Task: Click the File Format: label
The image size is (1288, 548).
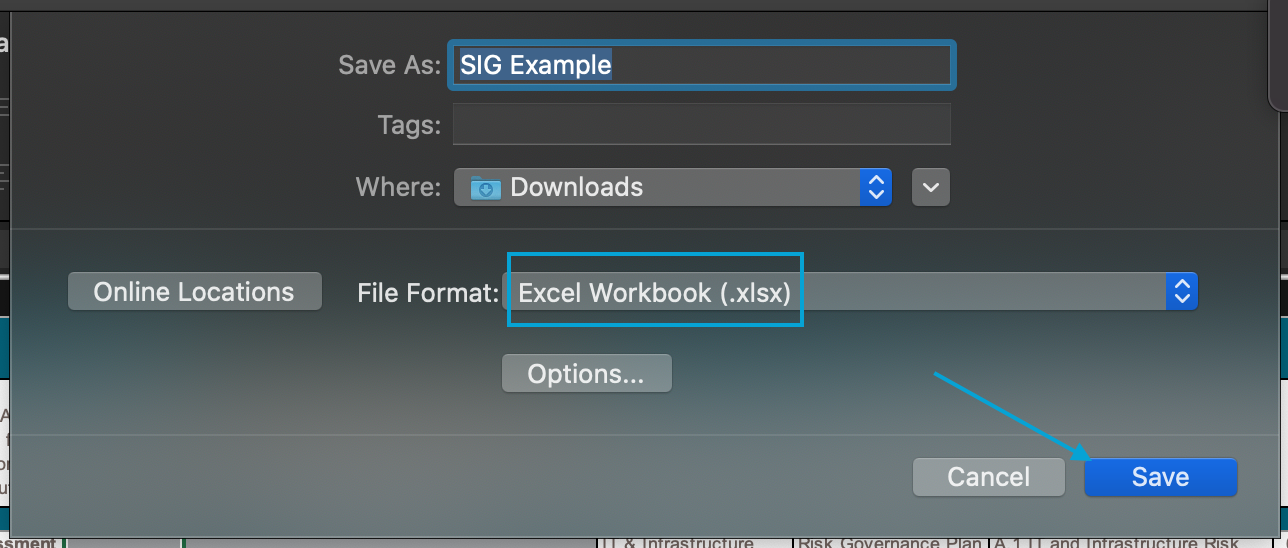Action: point(428,292)
